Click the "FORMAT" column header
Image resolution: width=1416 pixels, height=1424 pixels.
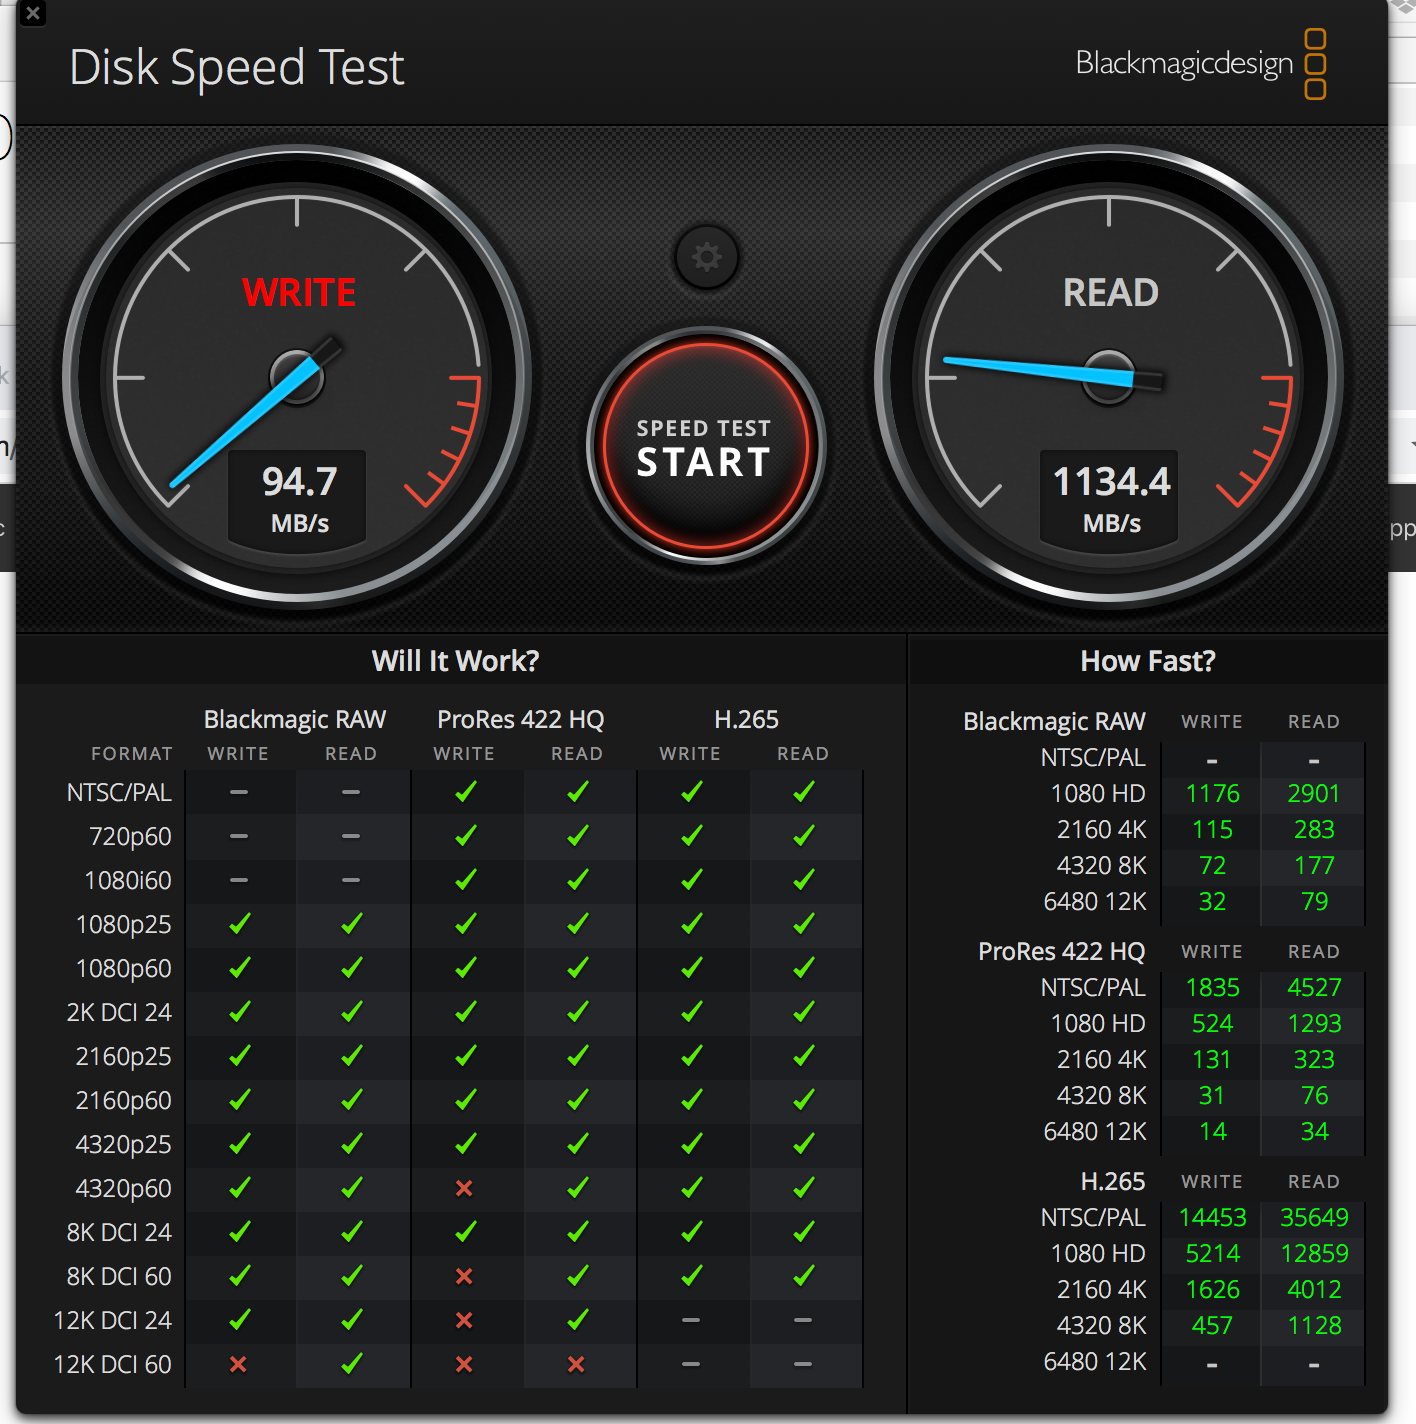tap(132, 754)
